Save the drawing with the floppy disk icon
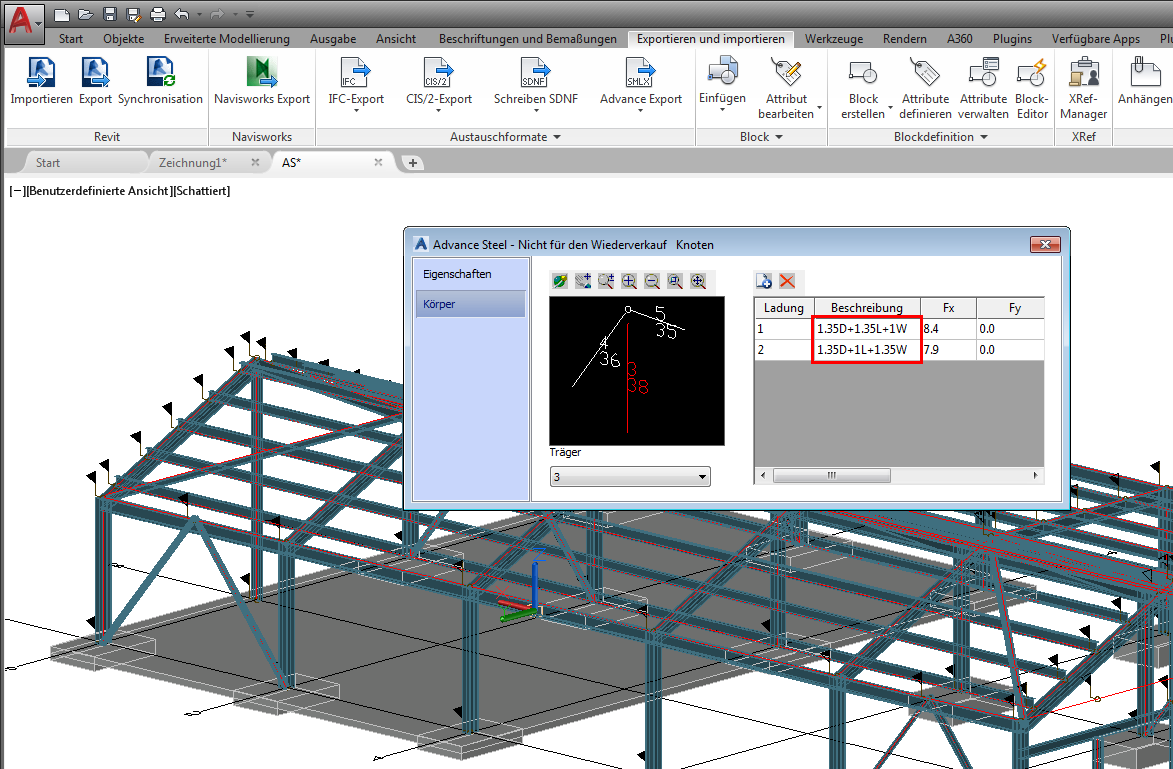 point(110,14)
